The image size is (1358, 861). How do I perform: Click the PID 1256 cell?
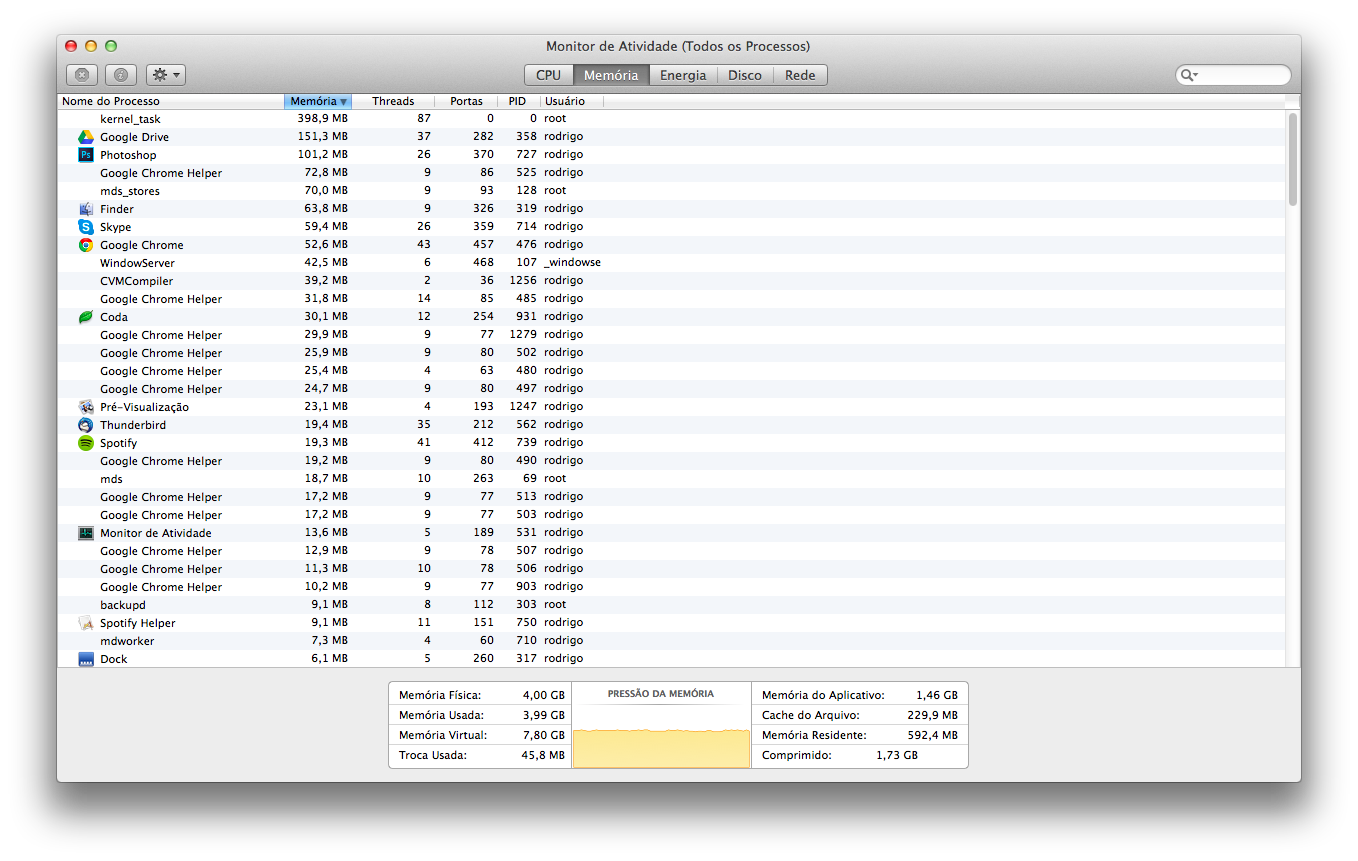point(523,281)
